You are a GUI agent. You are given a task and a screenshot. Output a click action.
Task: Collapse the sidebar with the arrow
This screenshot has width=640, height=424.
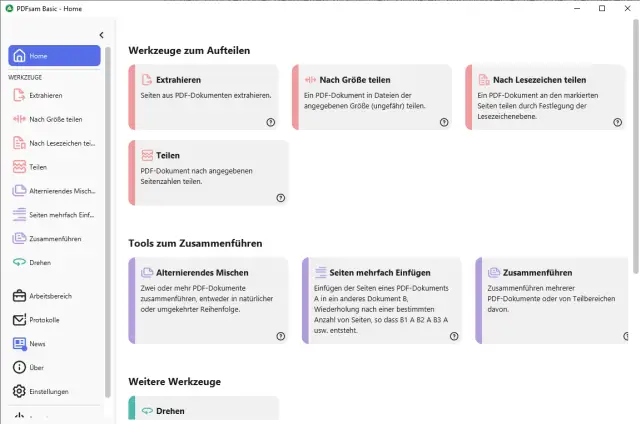tap(102, 35)
